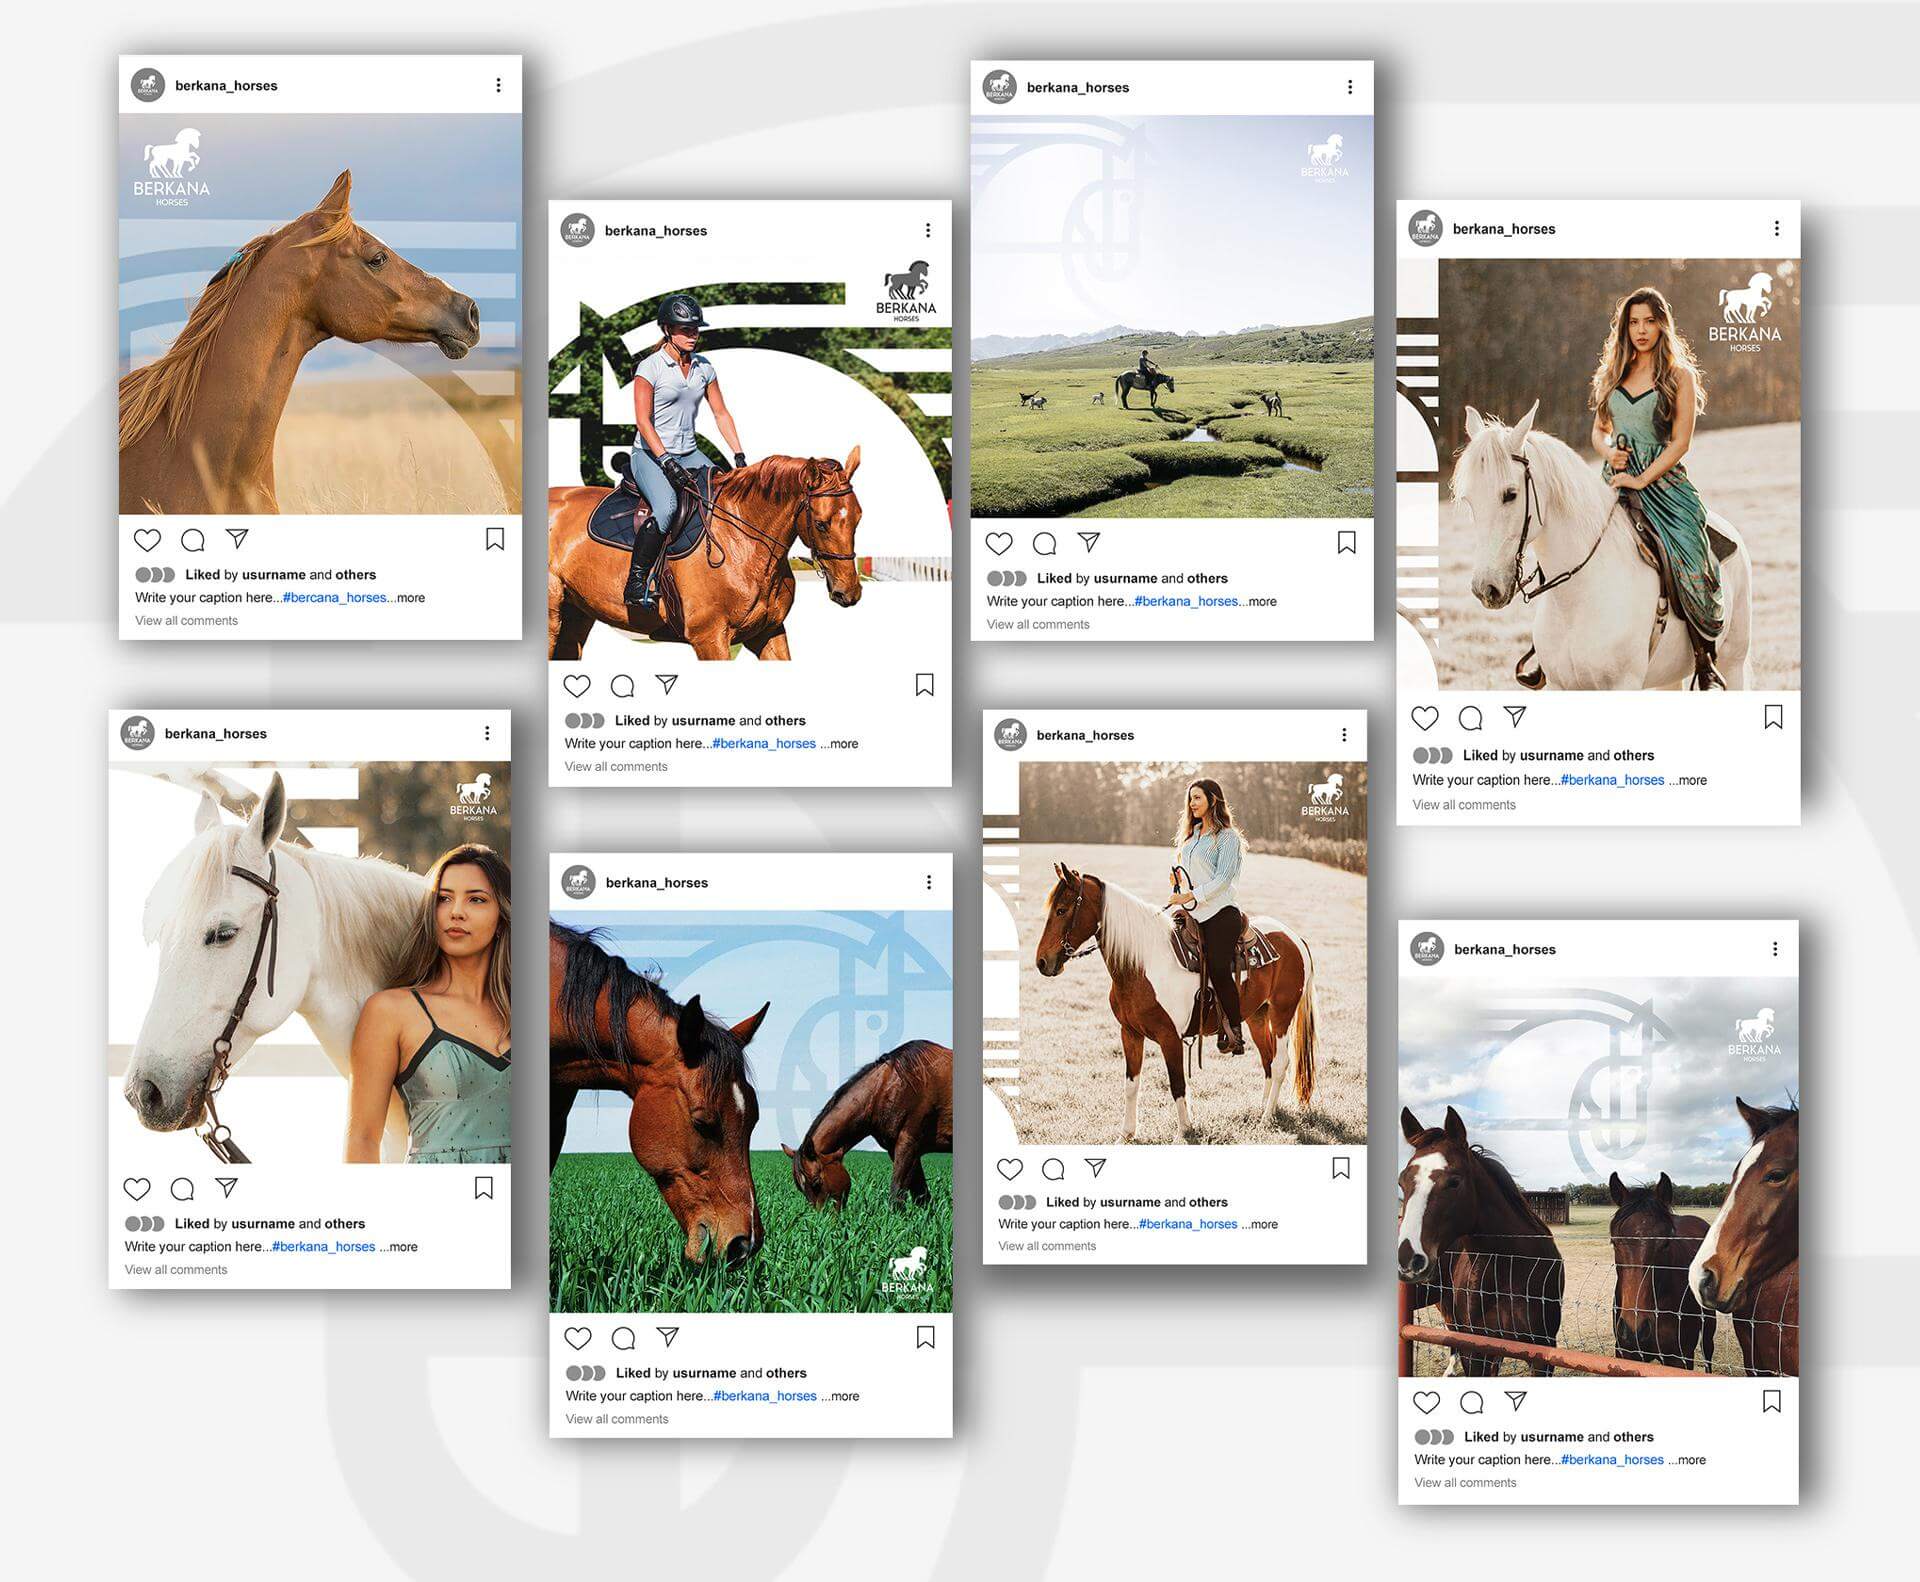
Task: Open profile avatar on helmeted rider post
Action: coord(578,230)
